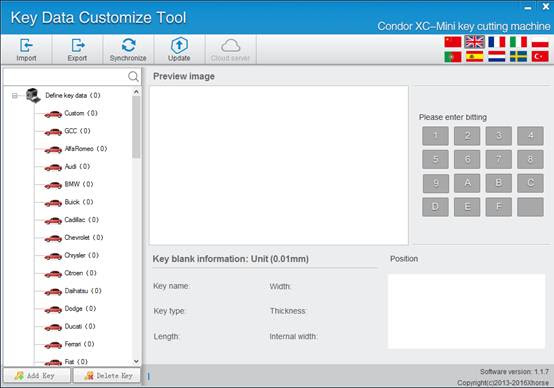Click inside the Position text box
The width and height of the screenshot is (554, 388).
point(466,311)
